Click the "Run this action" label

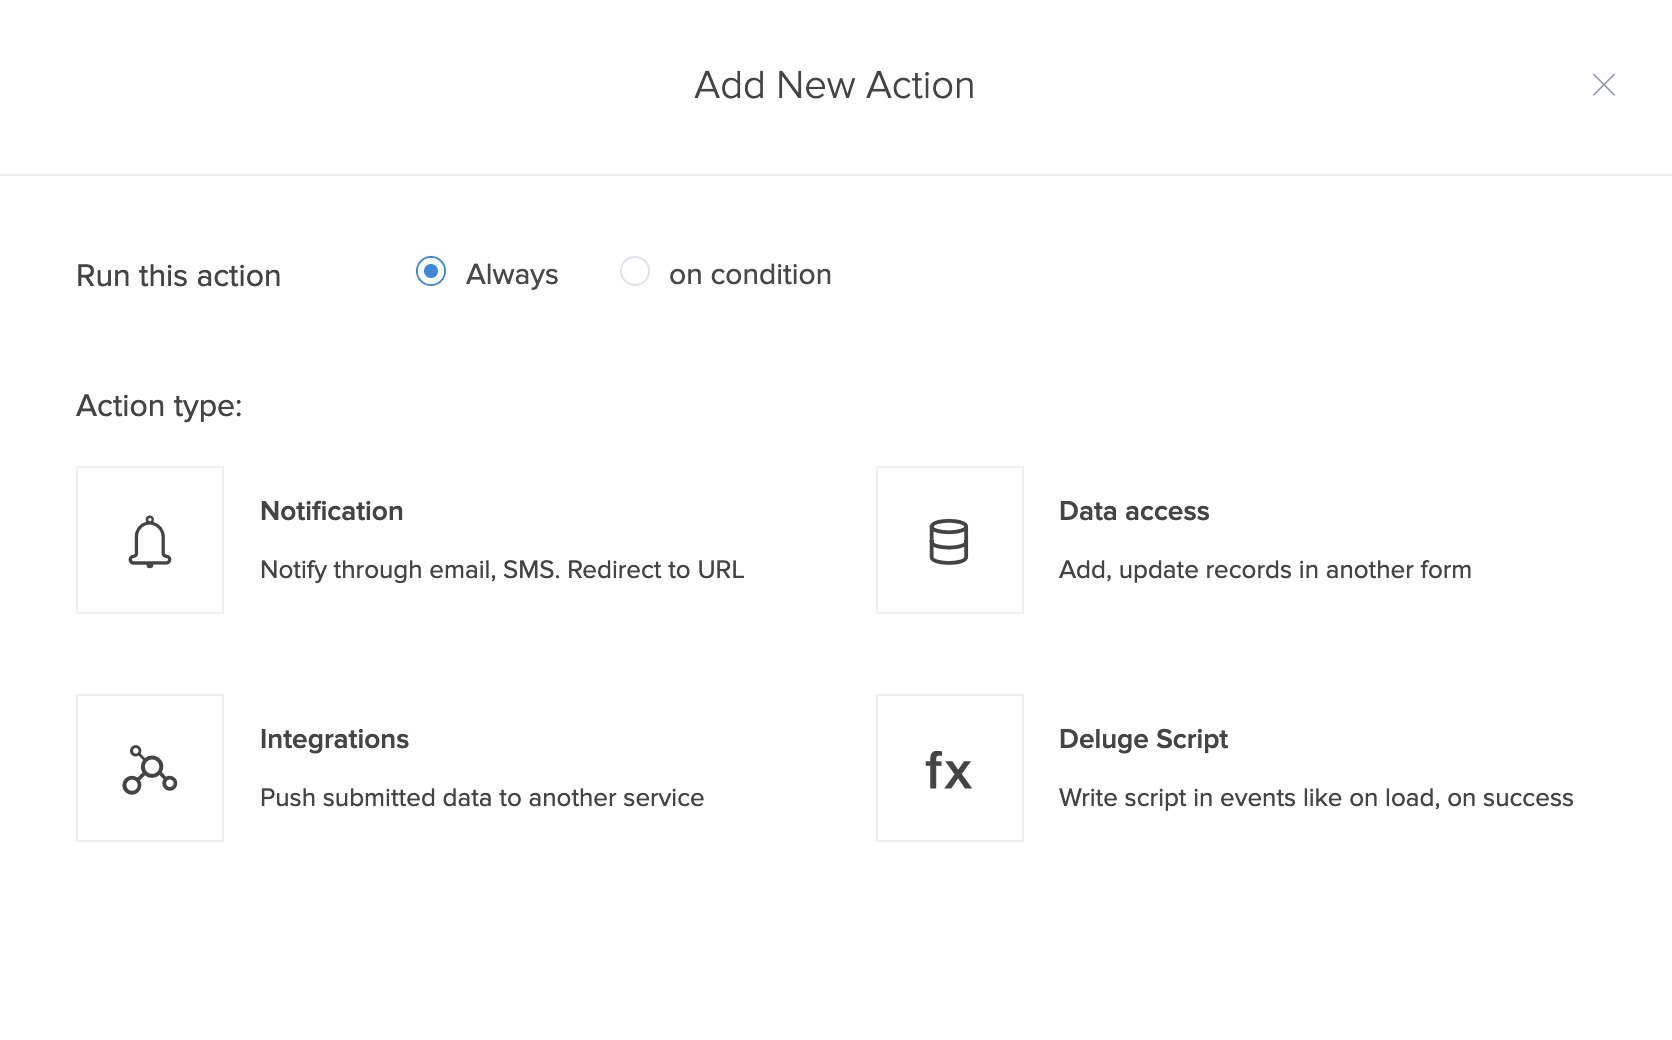click(x=179, y=276)
